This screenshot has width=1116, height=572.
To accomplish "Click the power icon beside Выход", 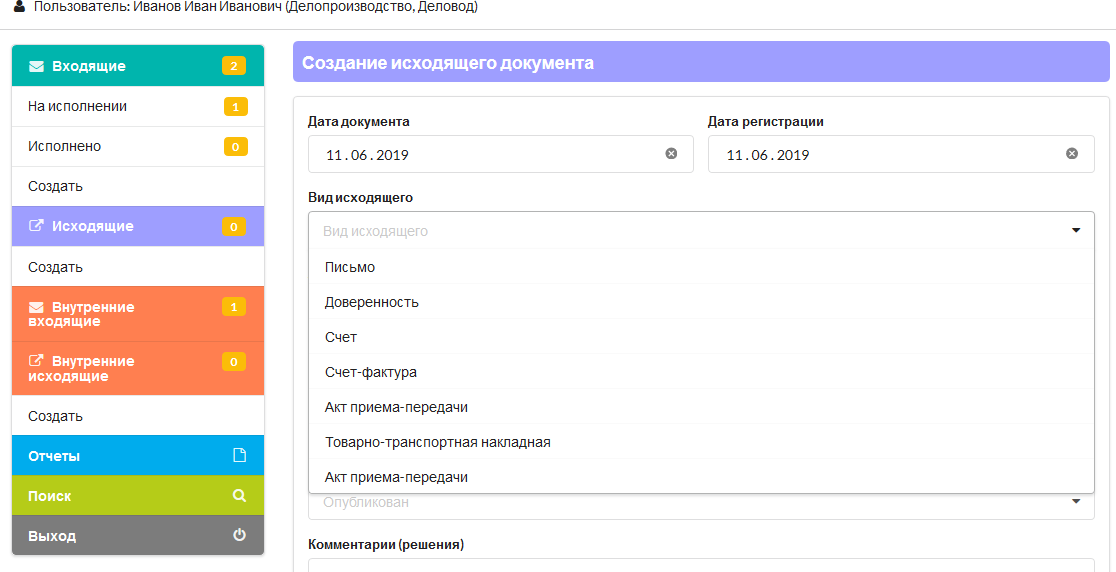I will (240, 535).
